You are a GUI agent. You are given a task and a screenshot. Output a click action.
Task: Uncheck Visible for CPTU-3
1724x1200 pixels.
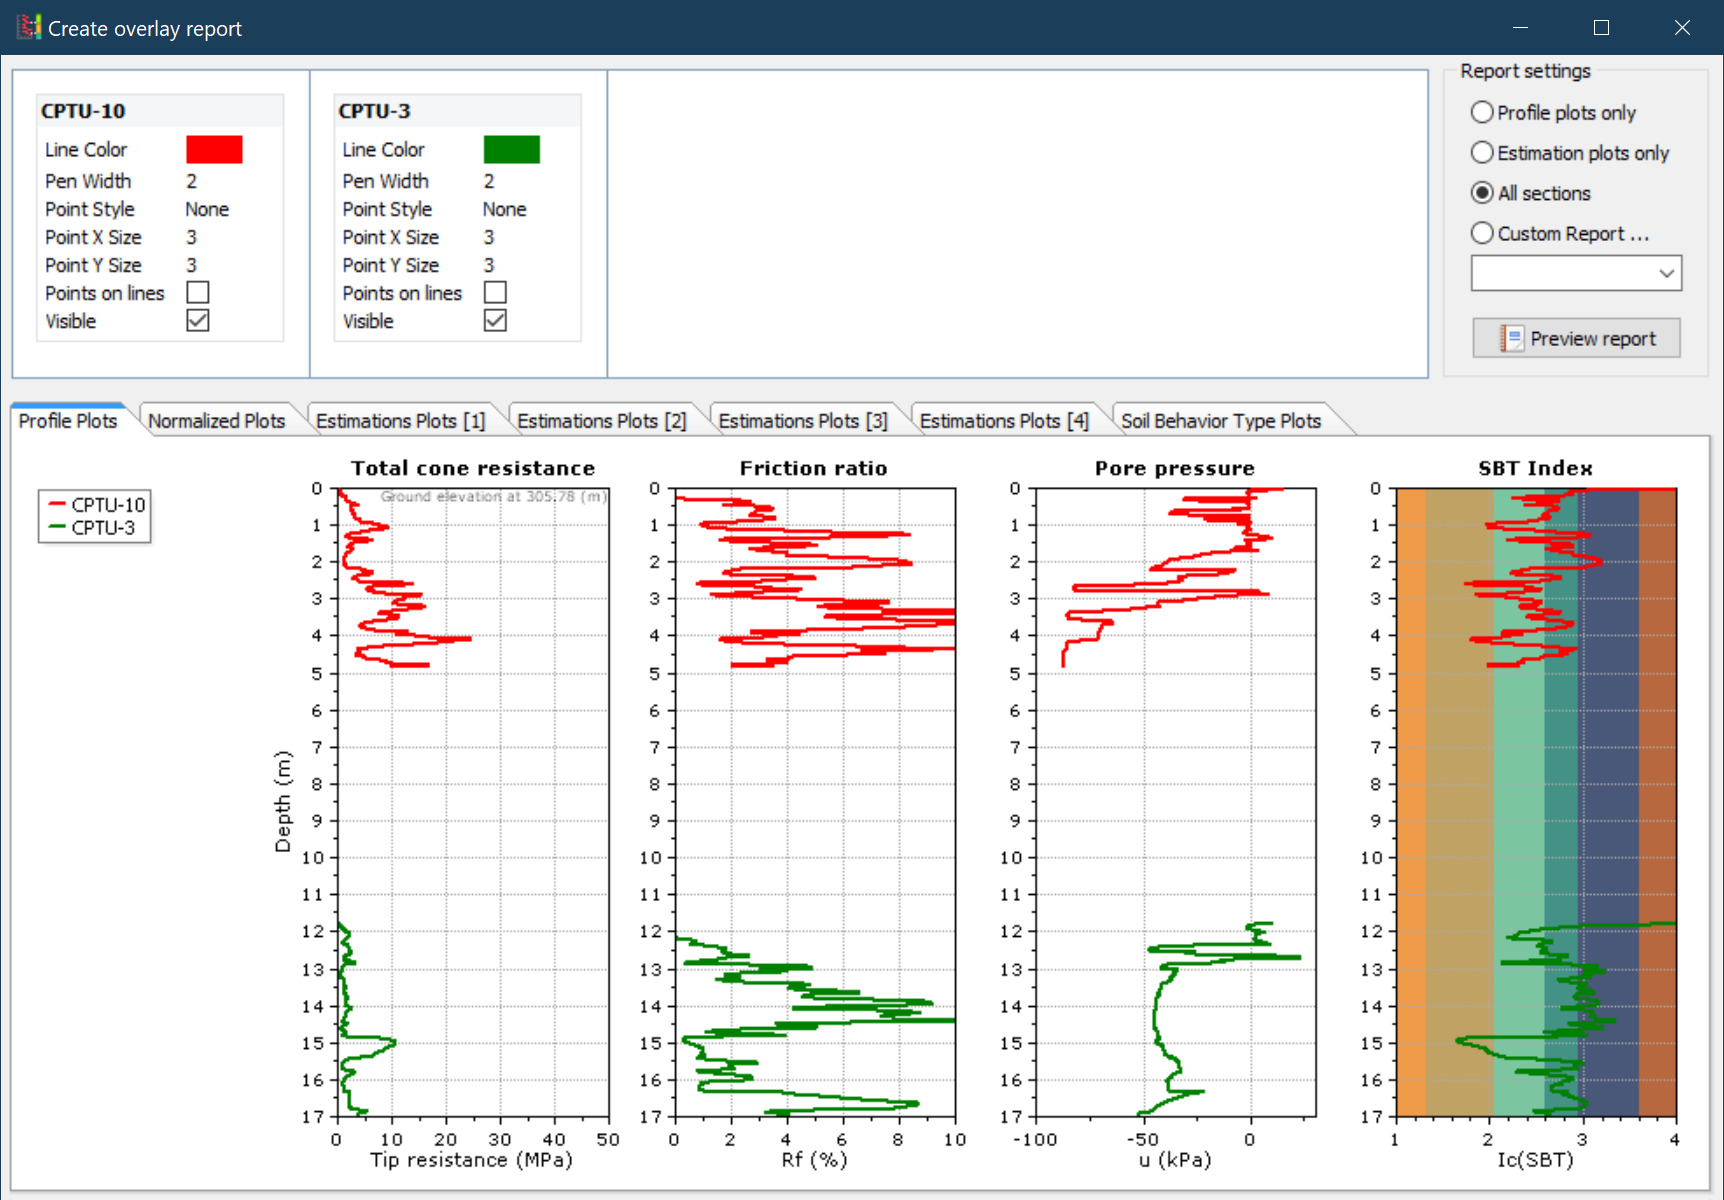[x=495, y=320]
